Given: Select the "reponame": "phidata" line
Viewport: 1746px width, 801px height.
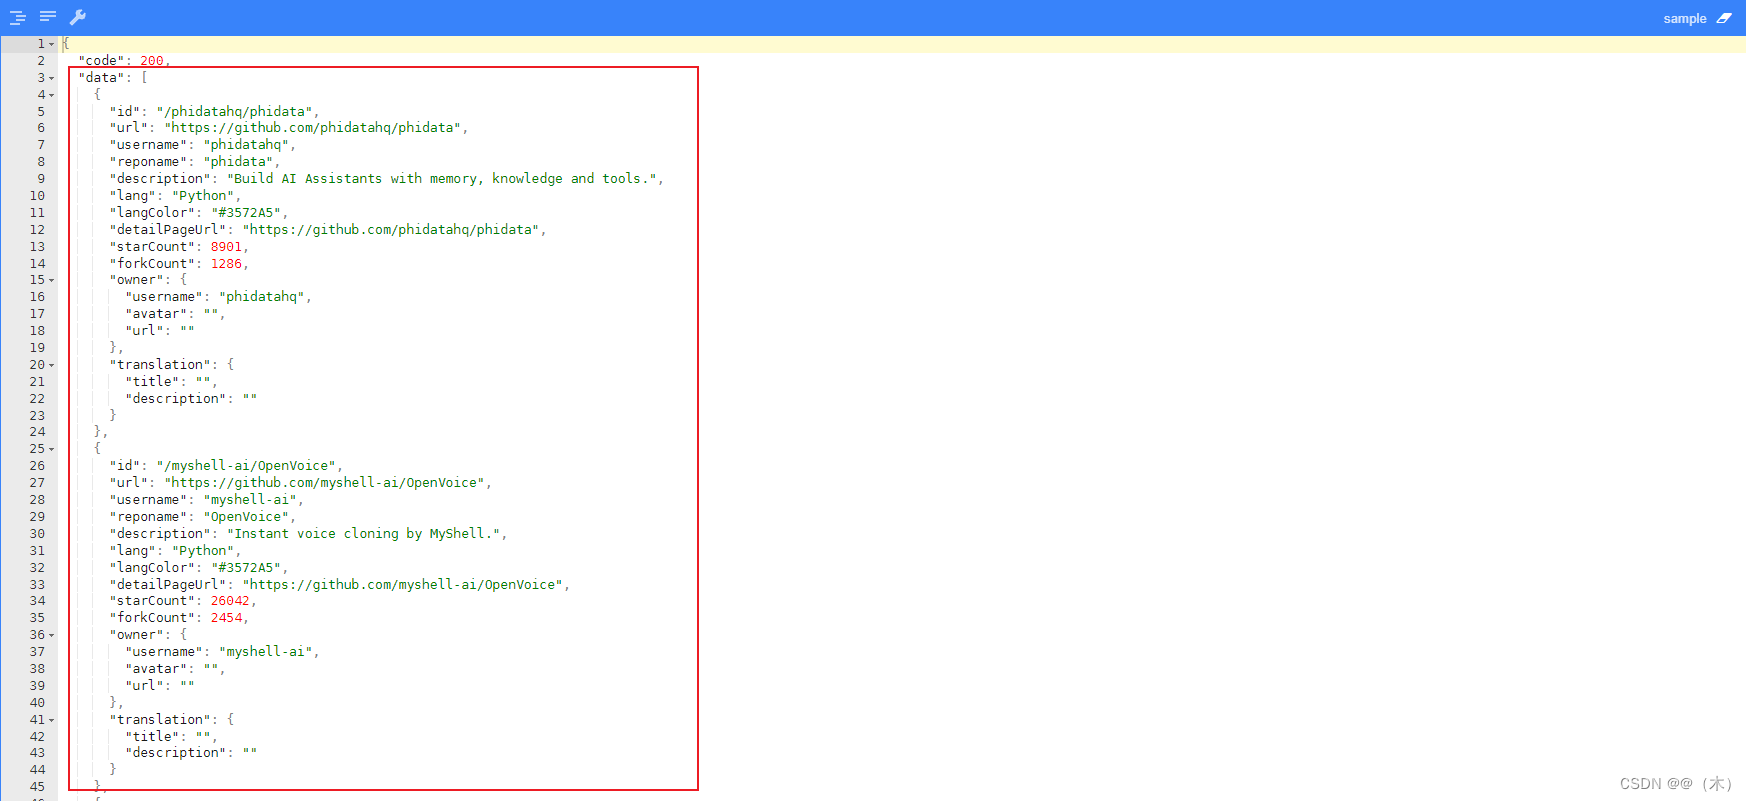Looking at the screenshot, I should click(x=195, y=162).
